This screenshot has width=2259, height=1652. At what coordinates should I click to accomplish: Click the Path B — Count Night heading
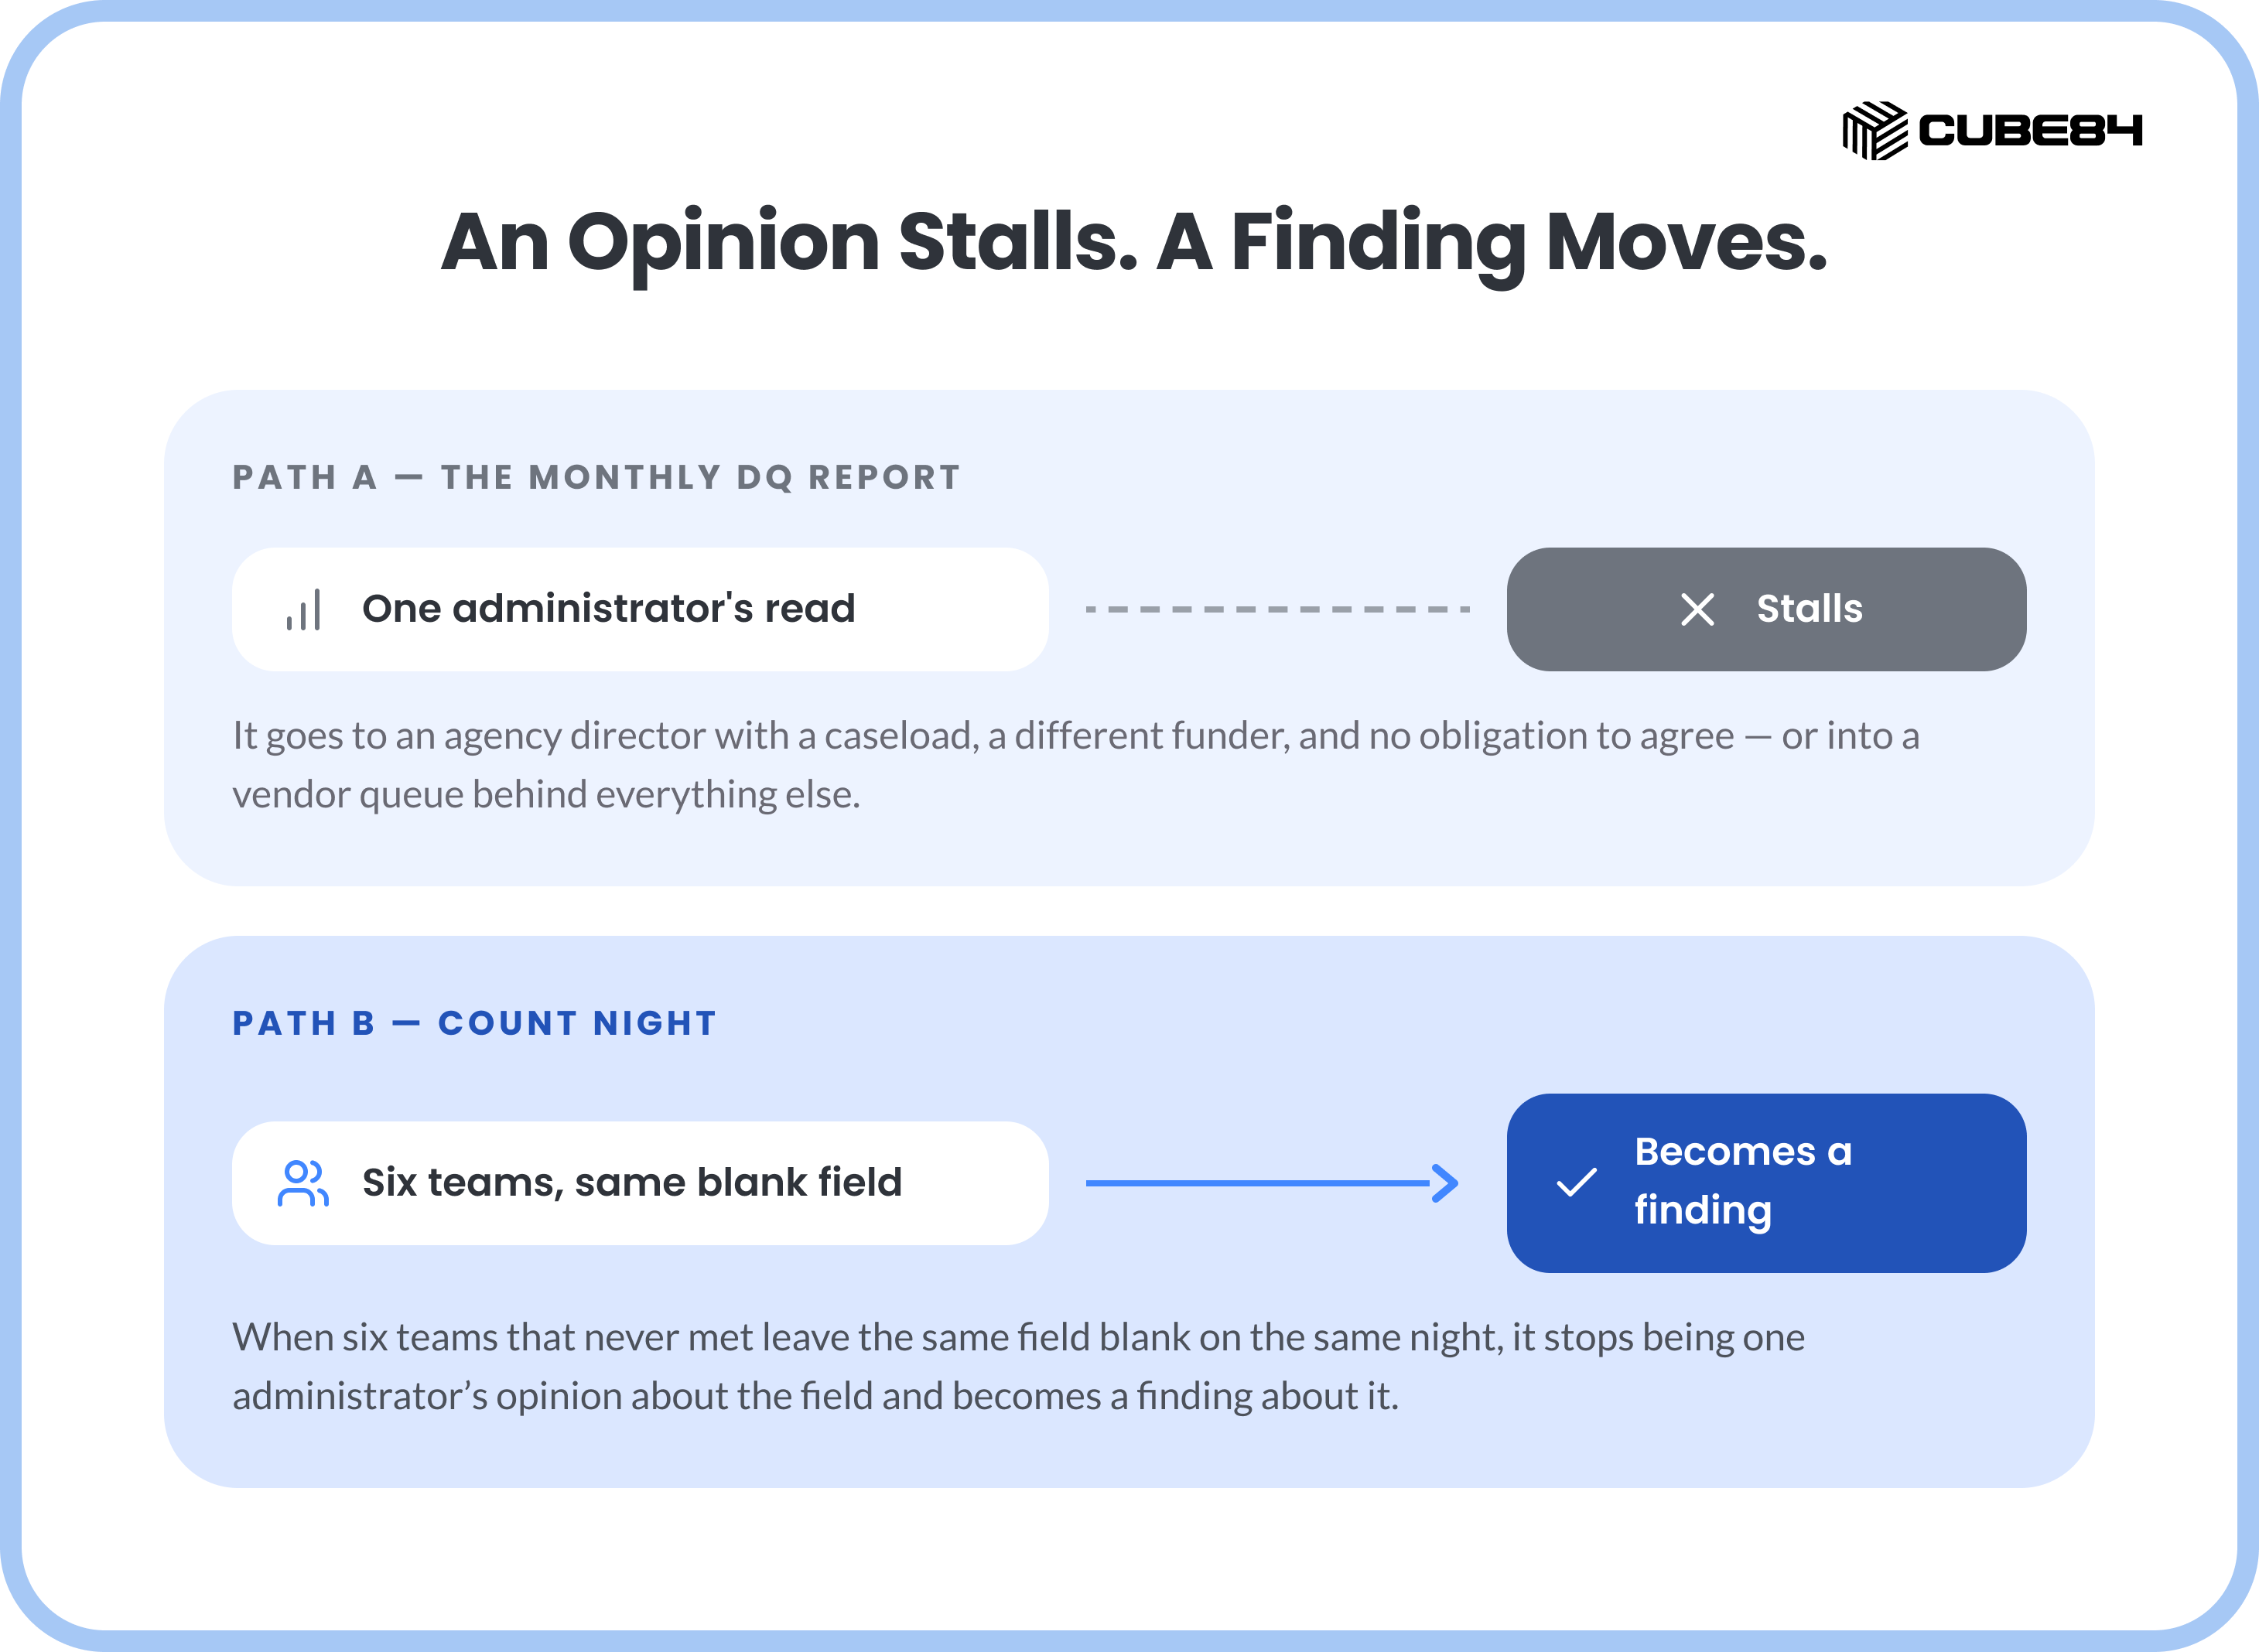(x=475, y=1023)
